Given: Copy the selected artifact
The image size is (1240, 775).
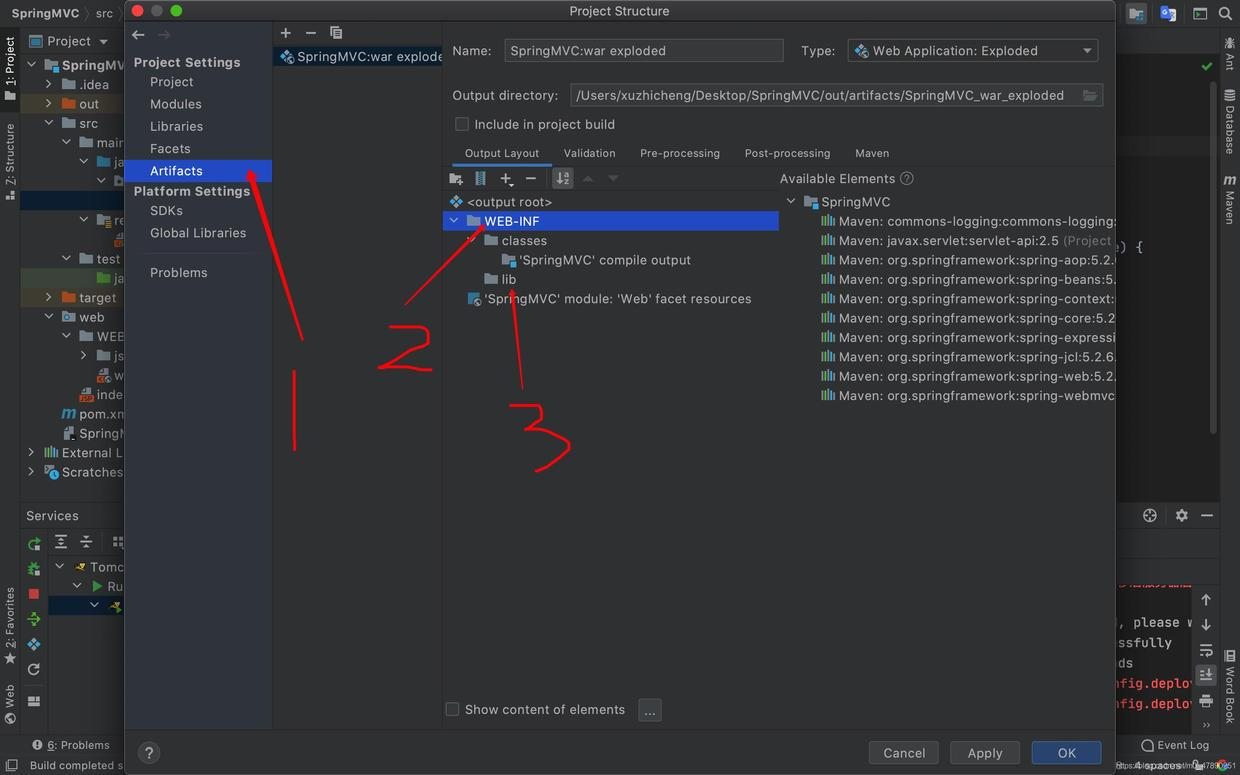Looking at the screenshot, I should [x=336, y=33].
